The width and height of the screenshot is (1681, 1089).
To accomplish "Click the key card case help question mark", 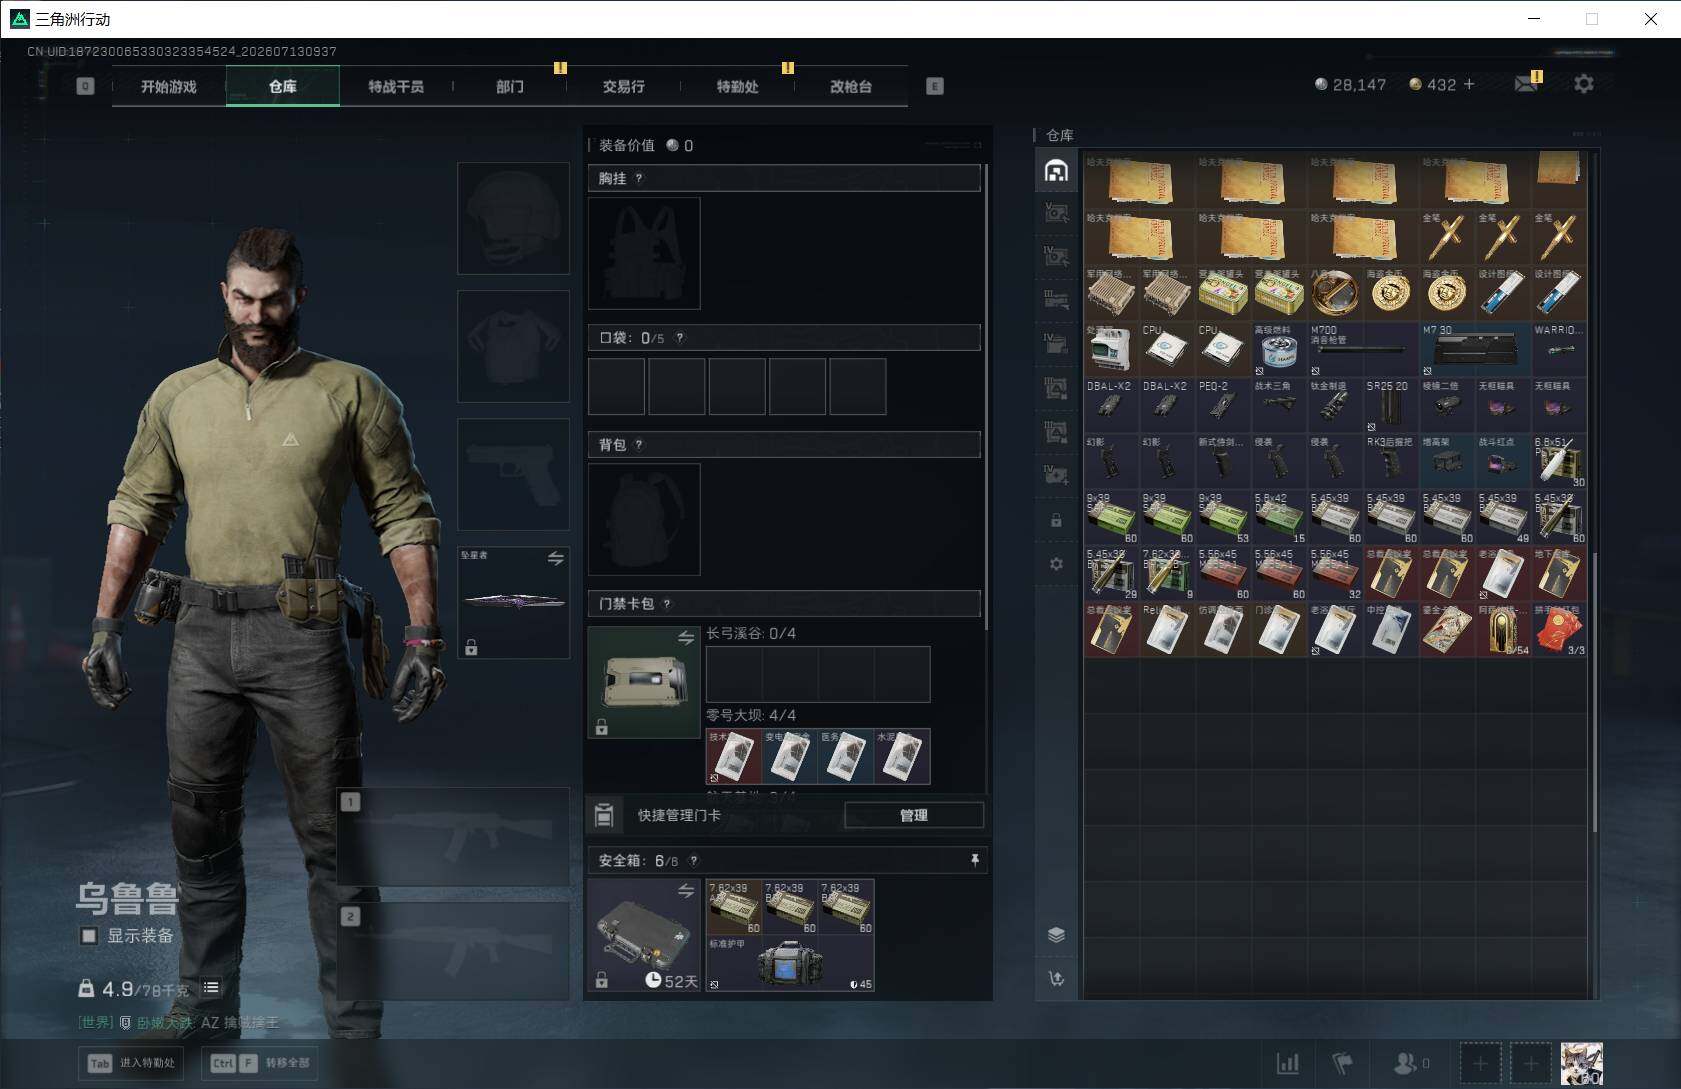I will (x=667, y=604).
